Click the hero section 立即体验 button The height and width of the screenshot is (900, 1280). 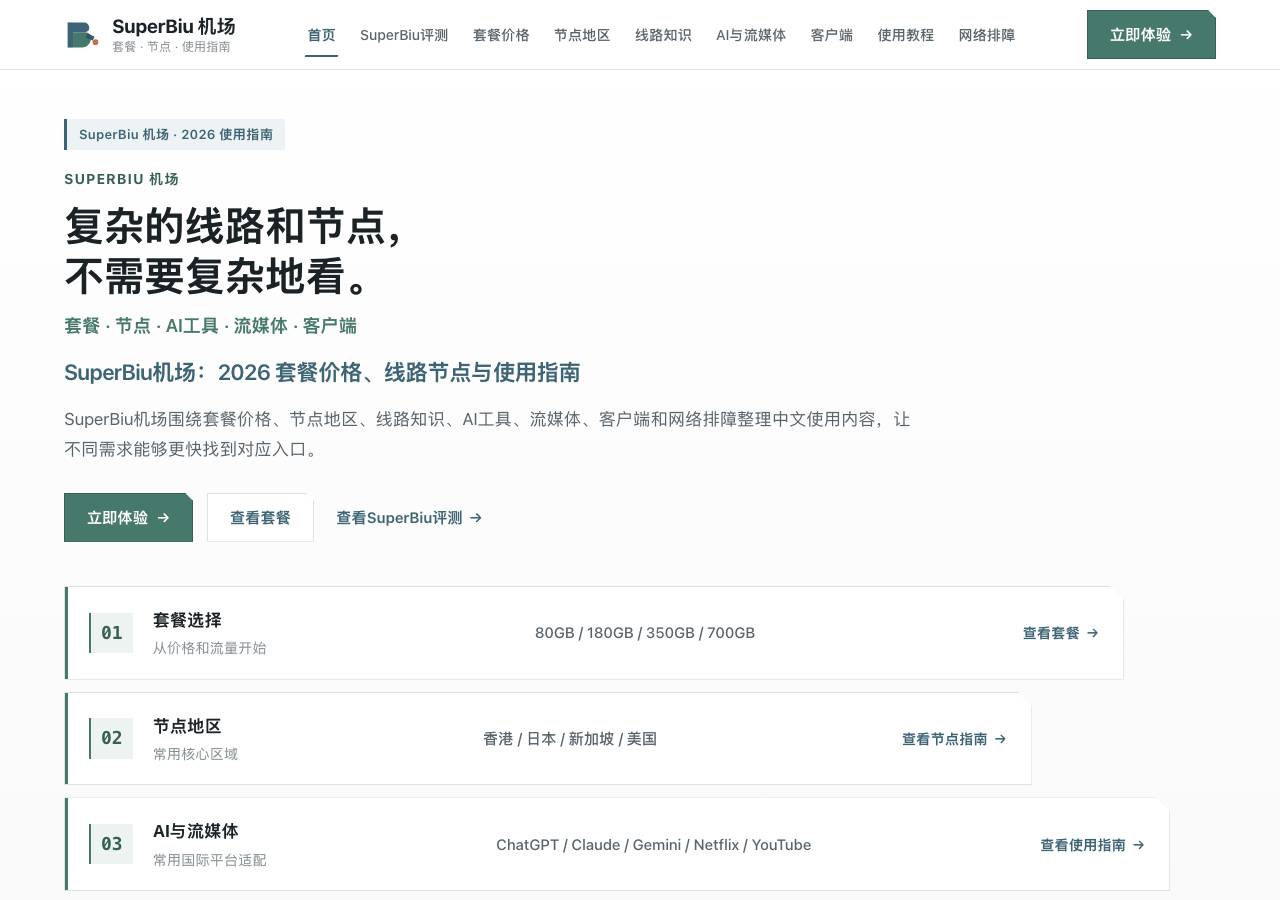(x=128, y=518)
